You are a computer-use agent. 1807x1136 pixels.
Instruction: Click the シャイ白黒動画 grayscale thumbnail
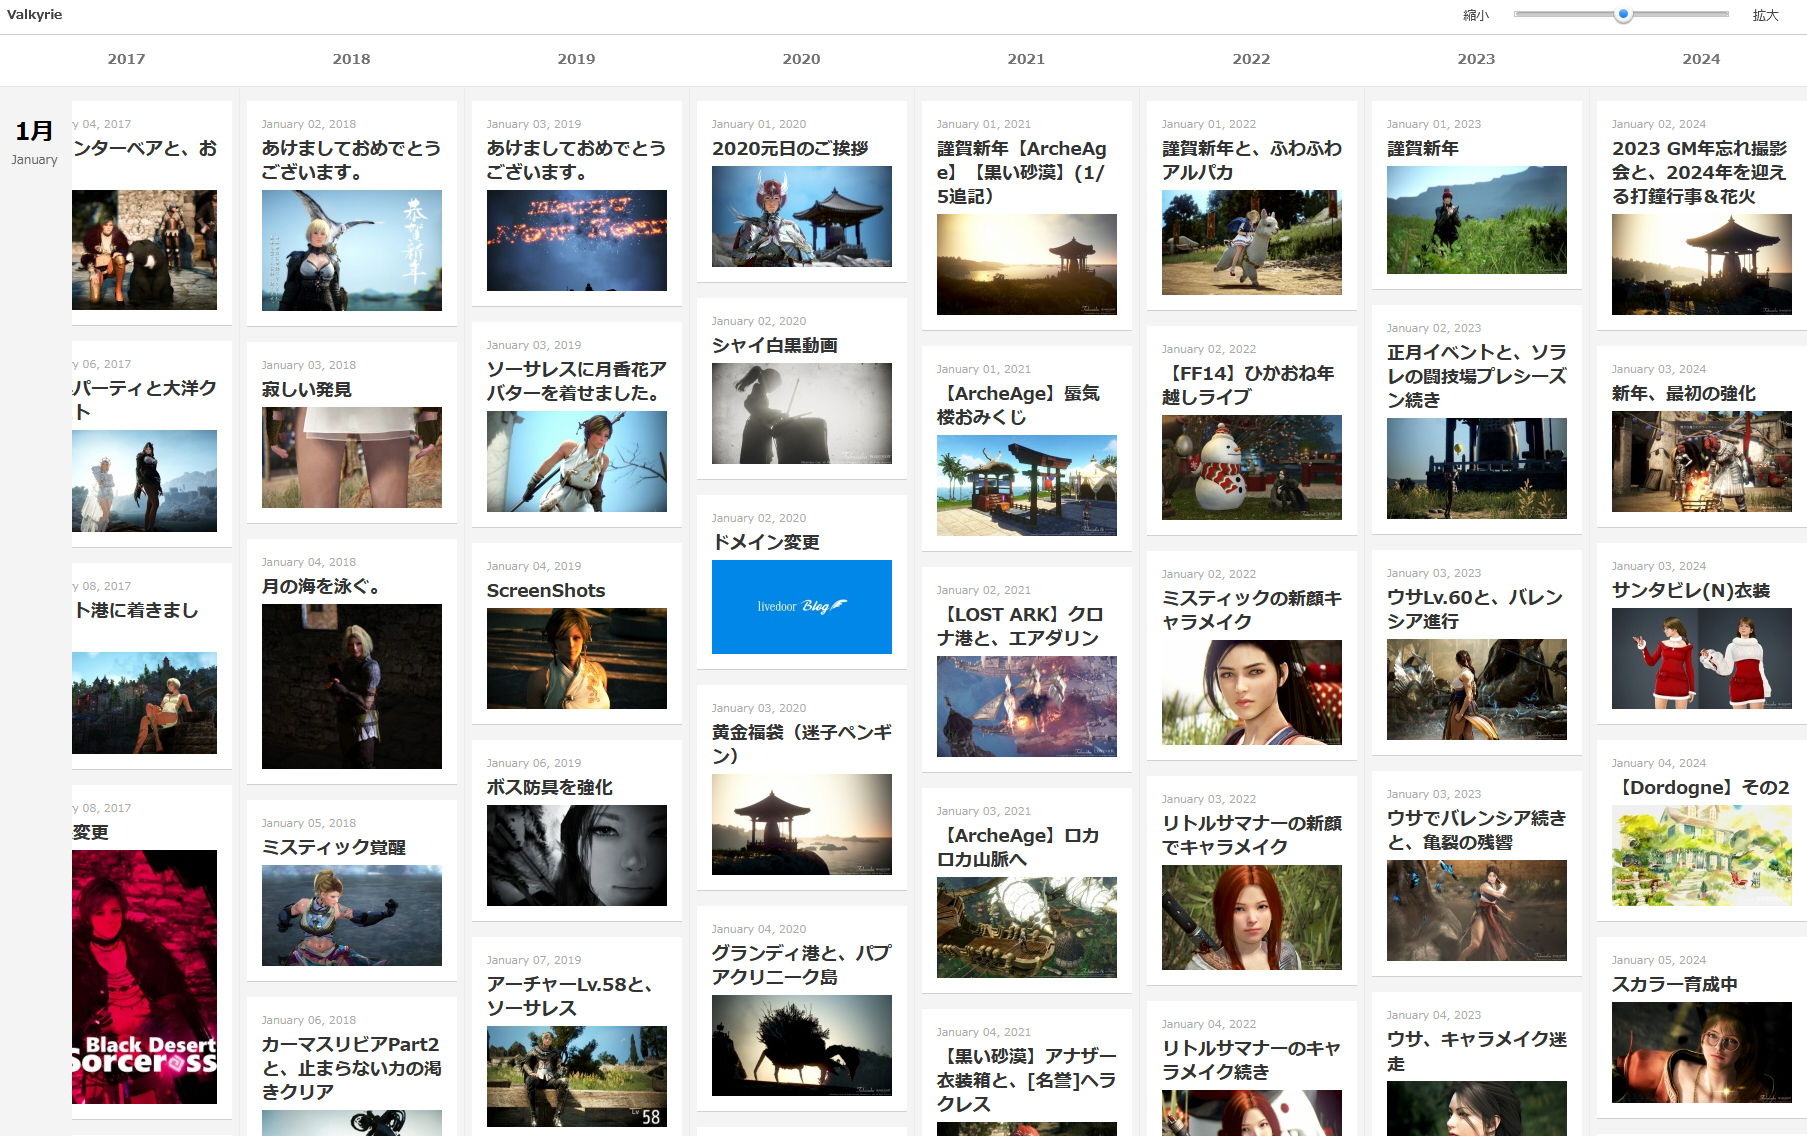tap(802, 413)
